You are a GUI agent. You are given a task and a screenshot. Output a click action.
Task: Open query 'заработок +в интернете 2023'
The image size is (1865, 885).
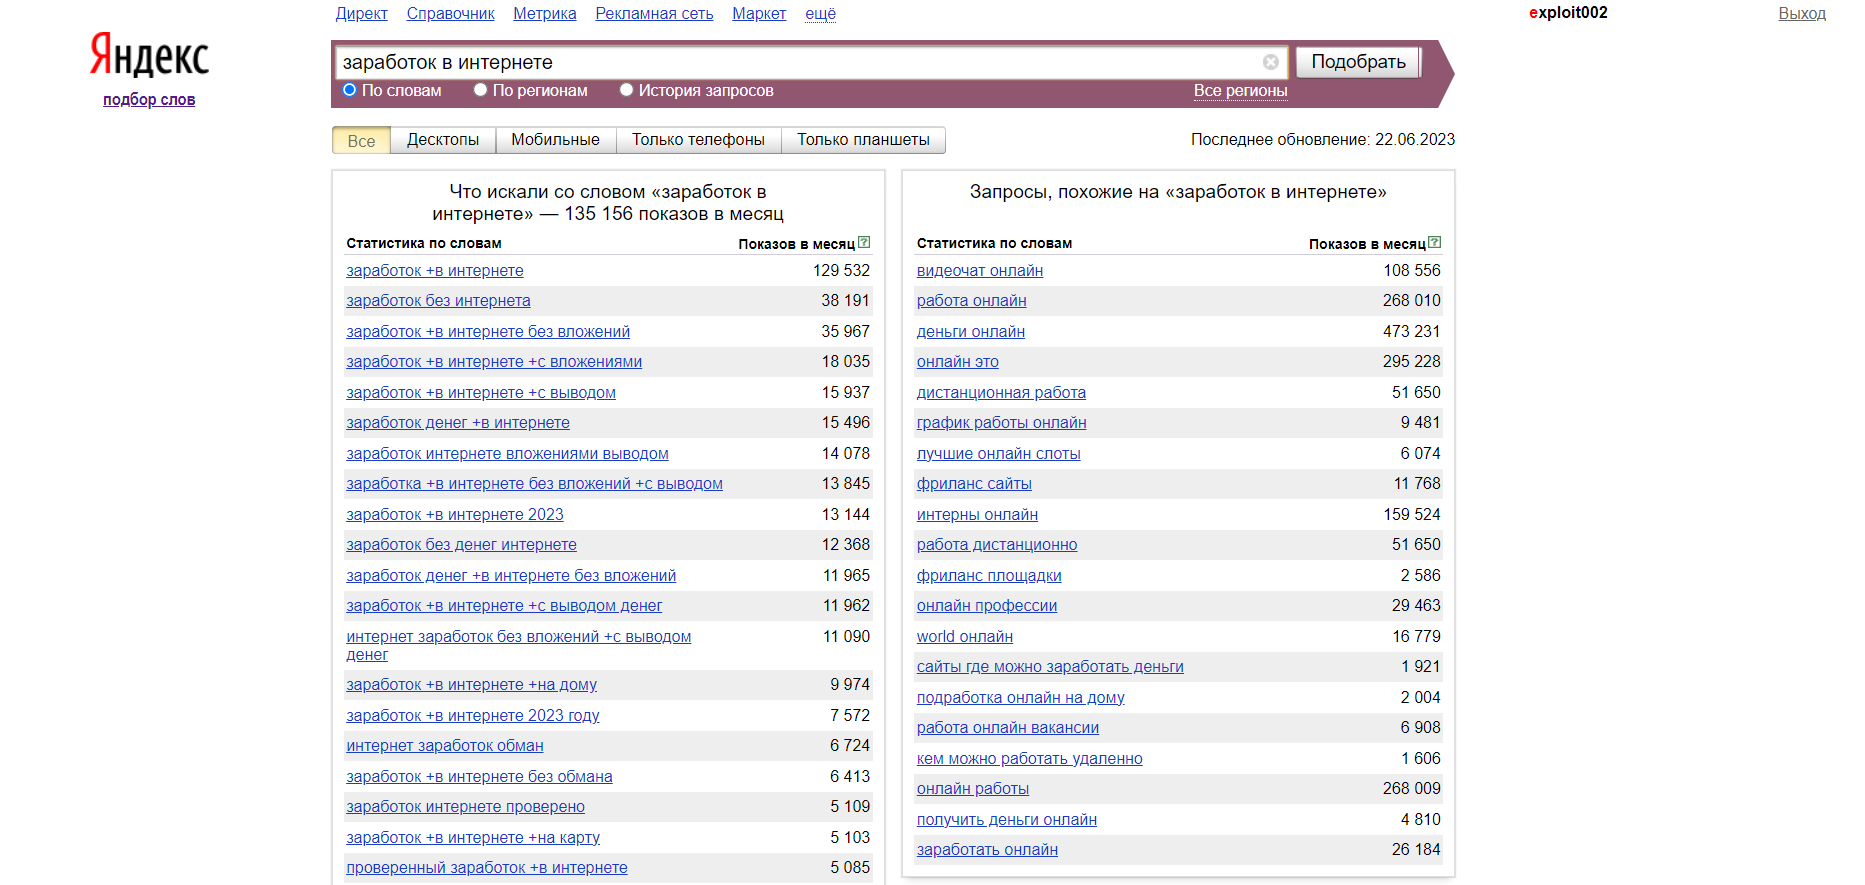pos(455,515)
